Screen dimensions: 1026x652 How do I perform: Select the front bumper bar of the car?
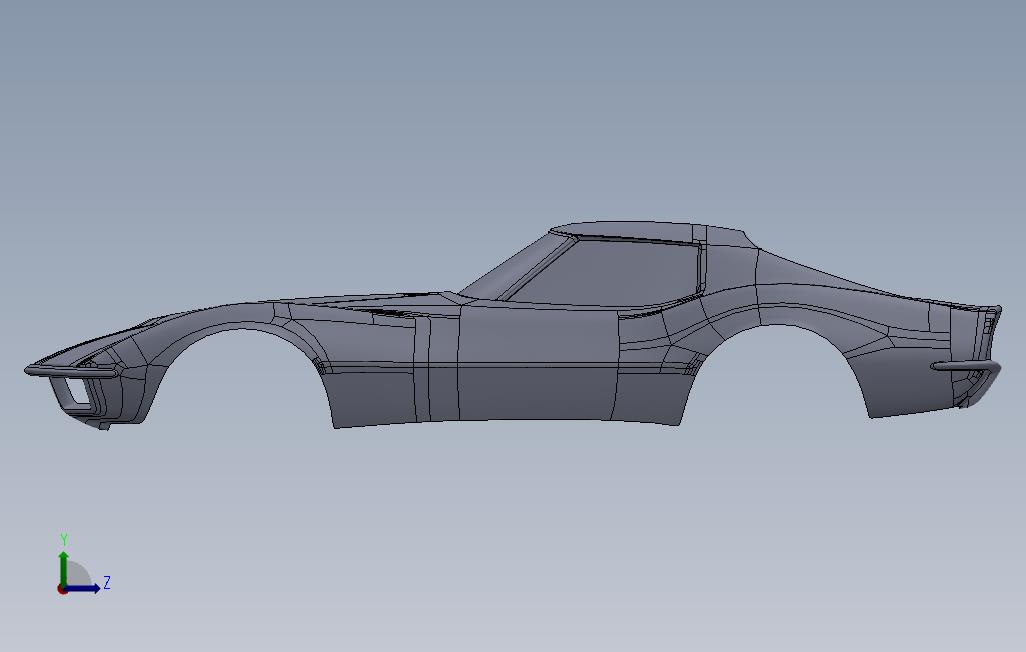(x=72, y=372)
